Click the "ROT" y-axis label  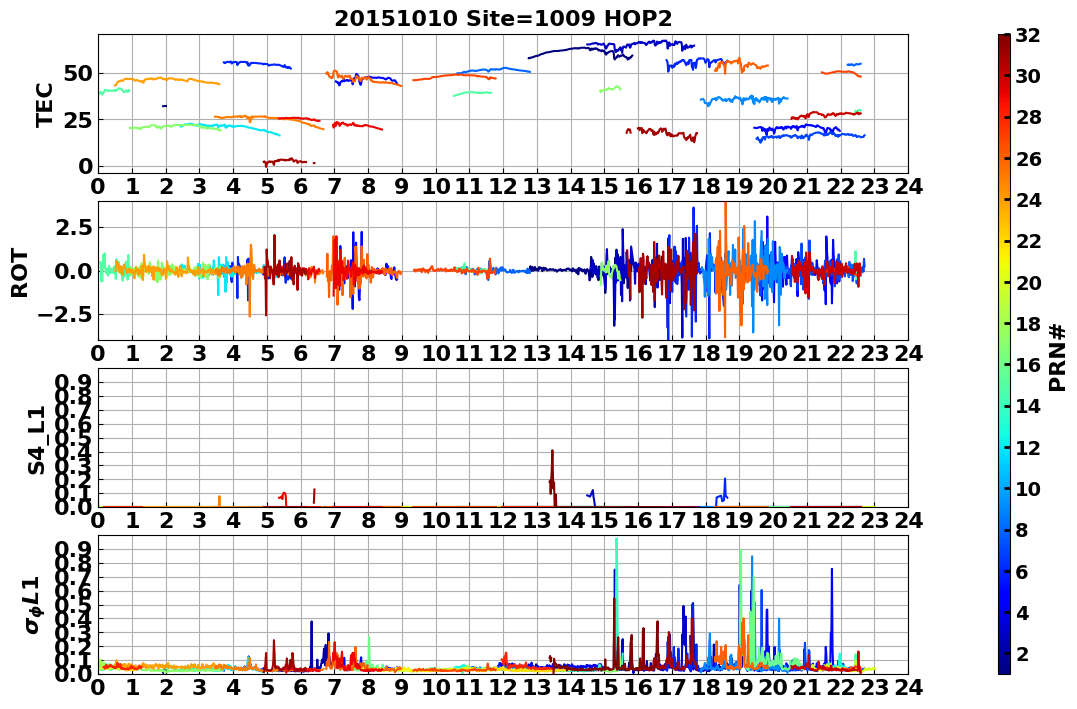(x=20, y=273)
